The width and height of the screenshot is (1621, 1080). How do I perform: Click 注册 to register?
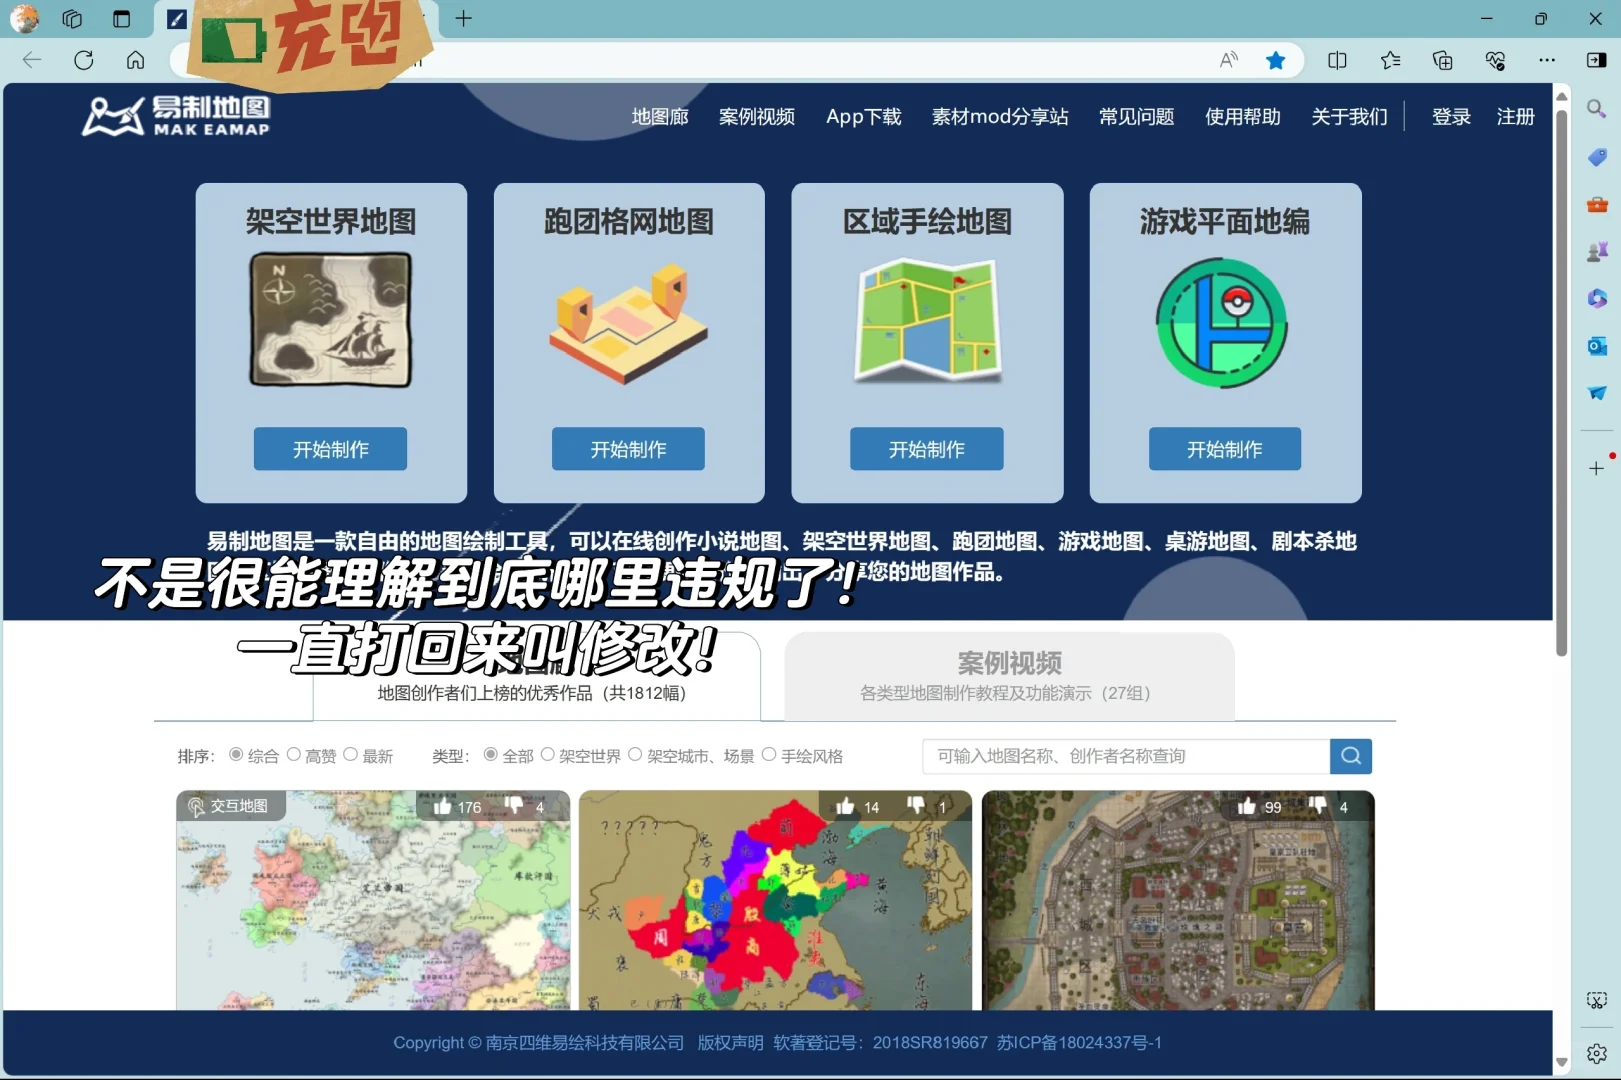tap(1516, 117)
